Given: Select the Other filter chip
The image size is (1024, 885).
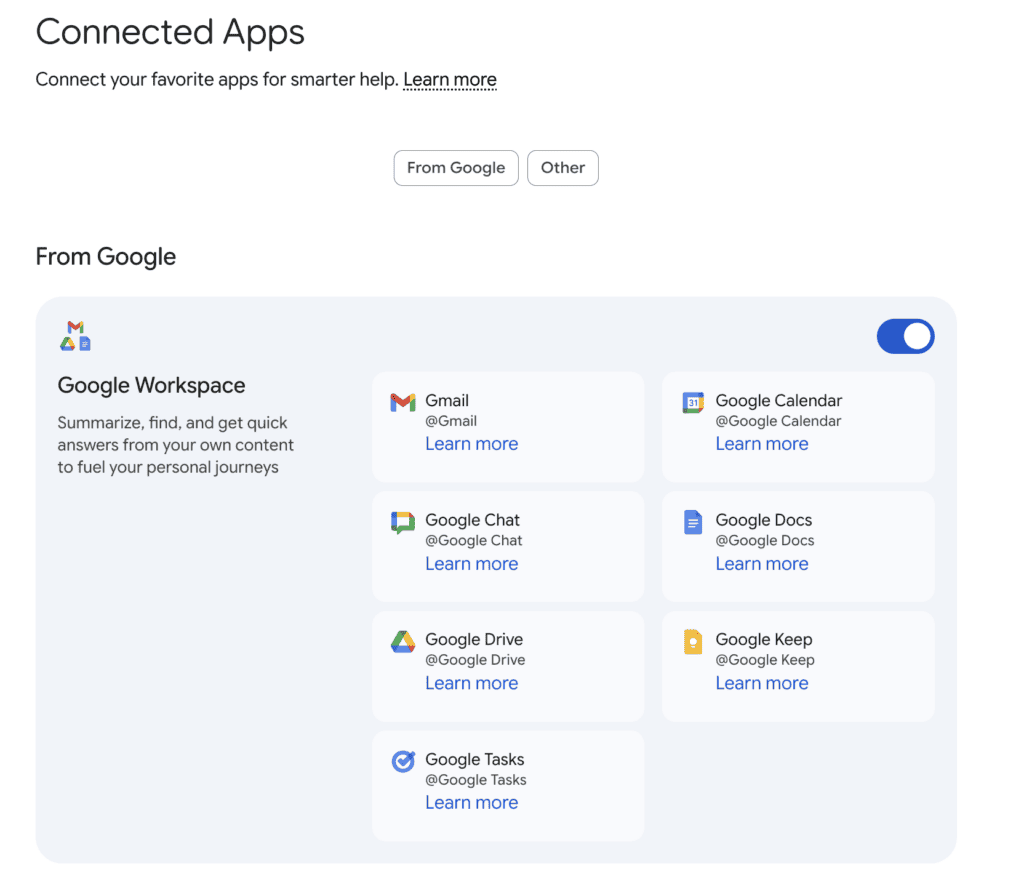Looking at the screenshot, I should point(562,168).
